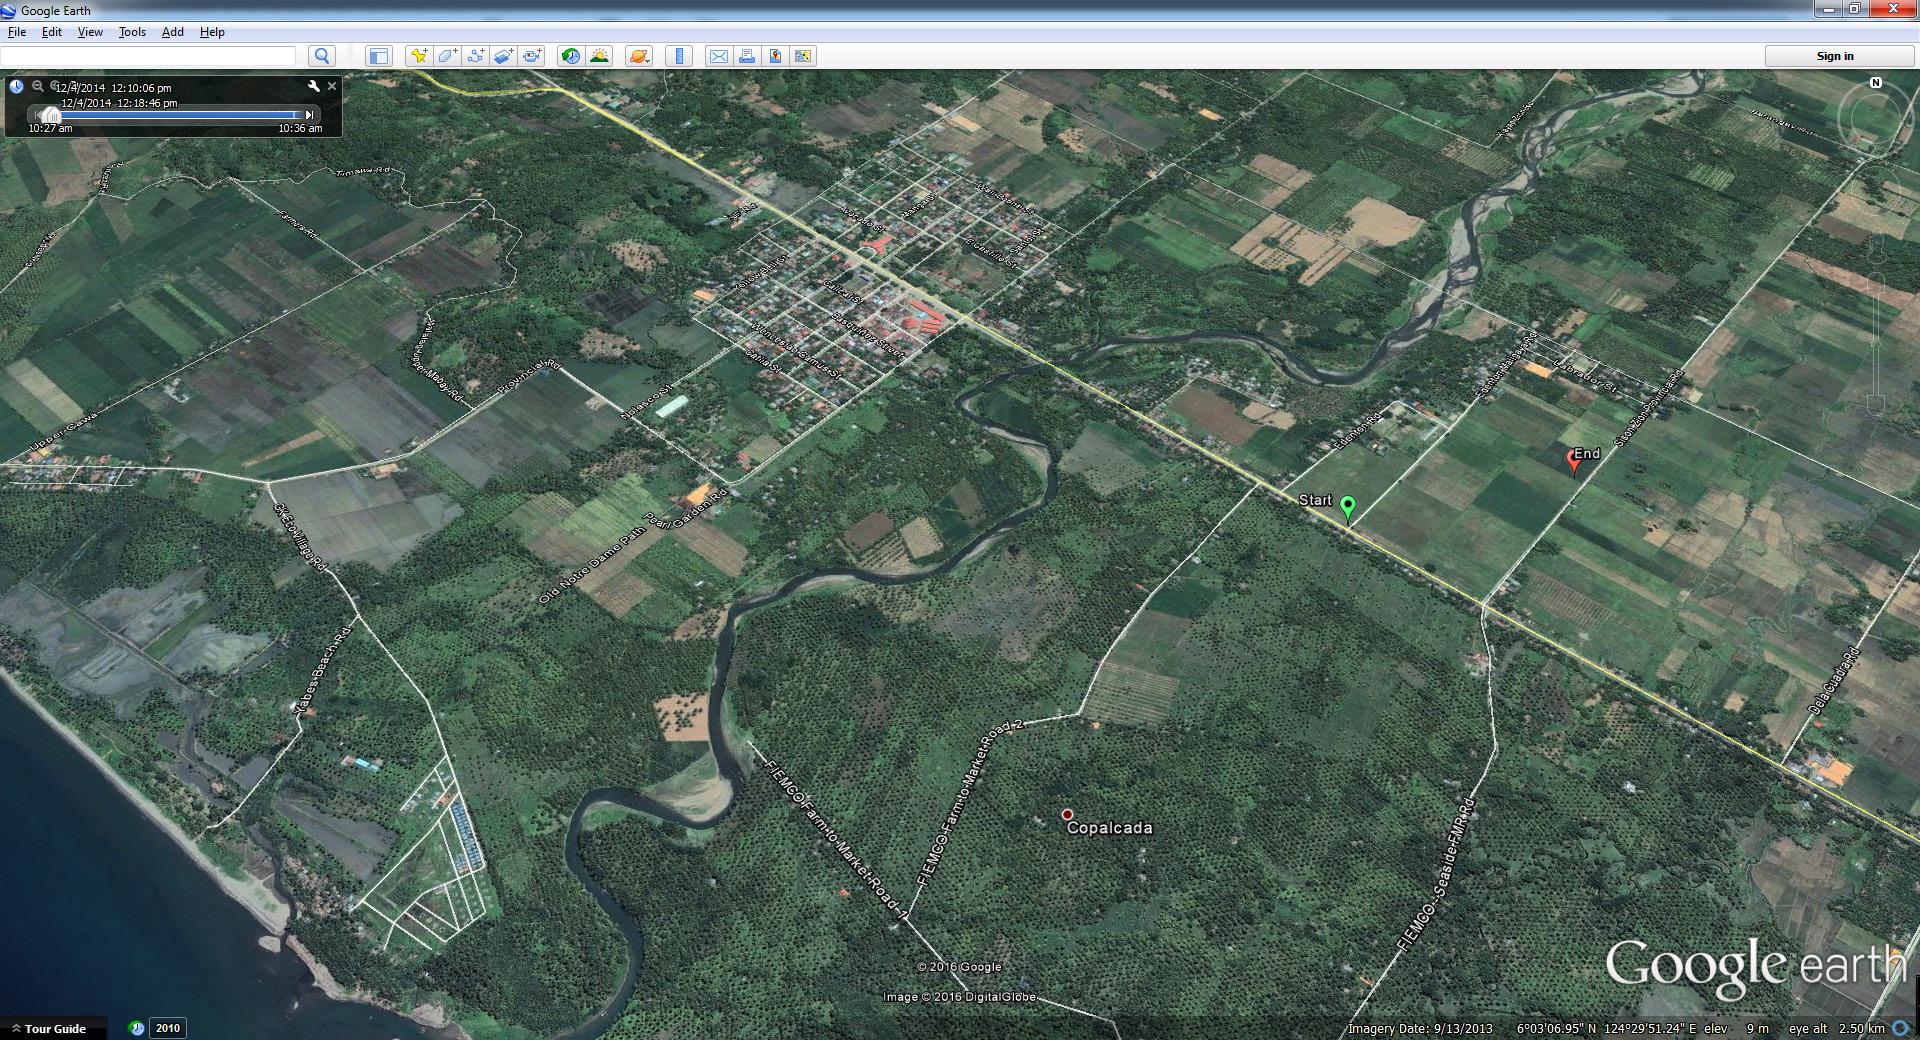The image size is (1920, 1040).
Task: Open the Add menu
Action: click(x=173, y=32)
